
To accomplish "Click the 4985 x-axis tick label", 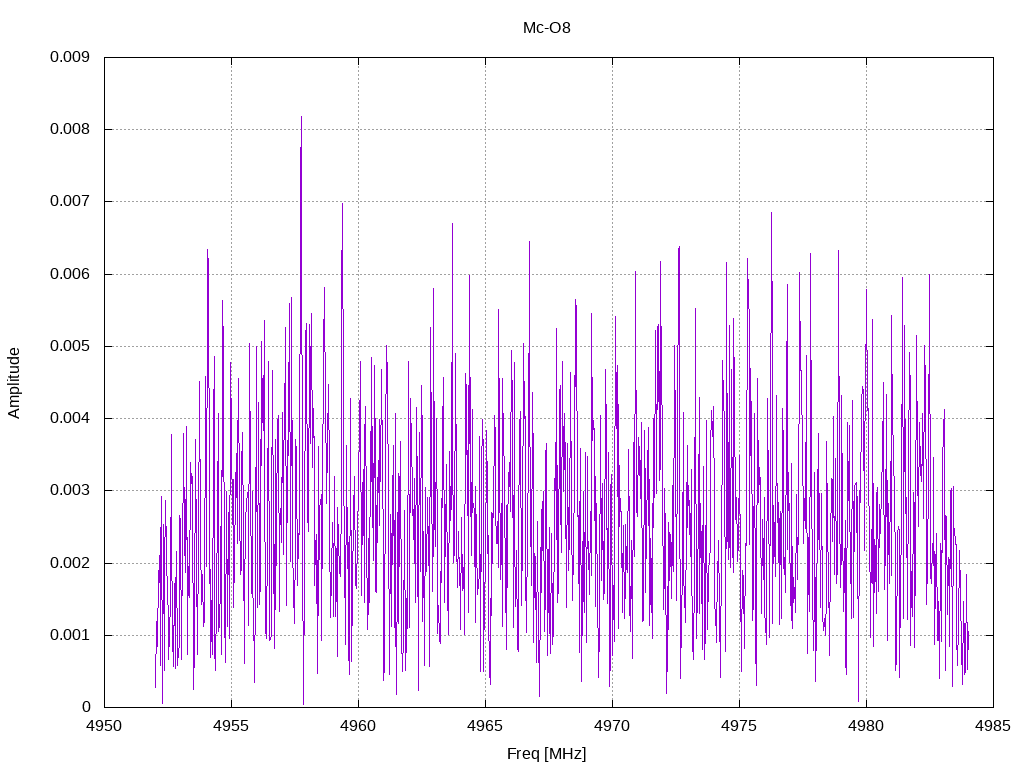I will coord(993,726).
